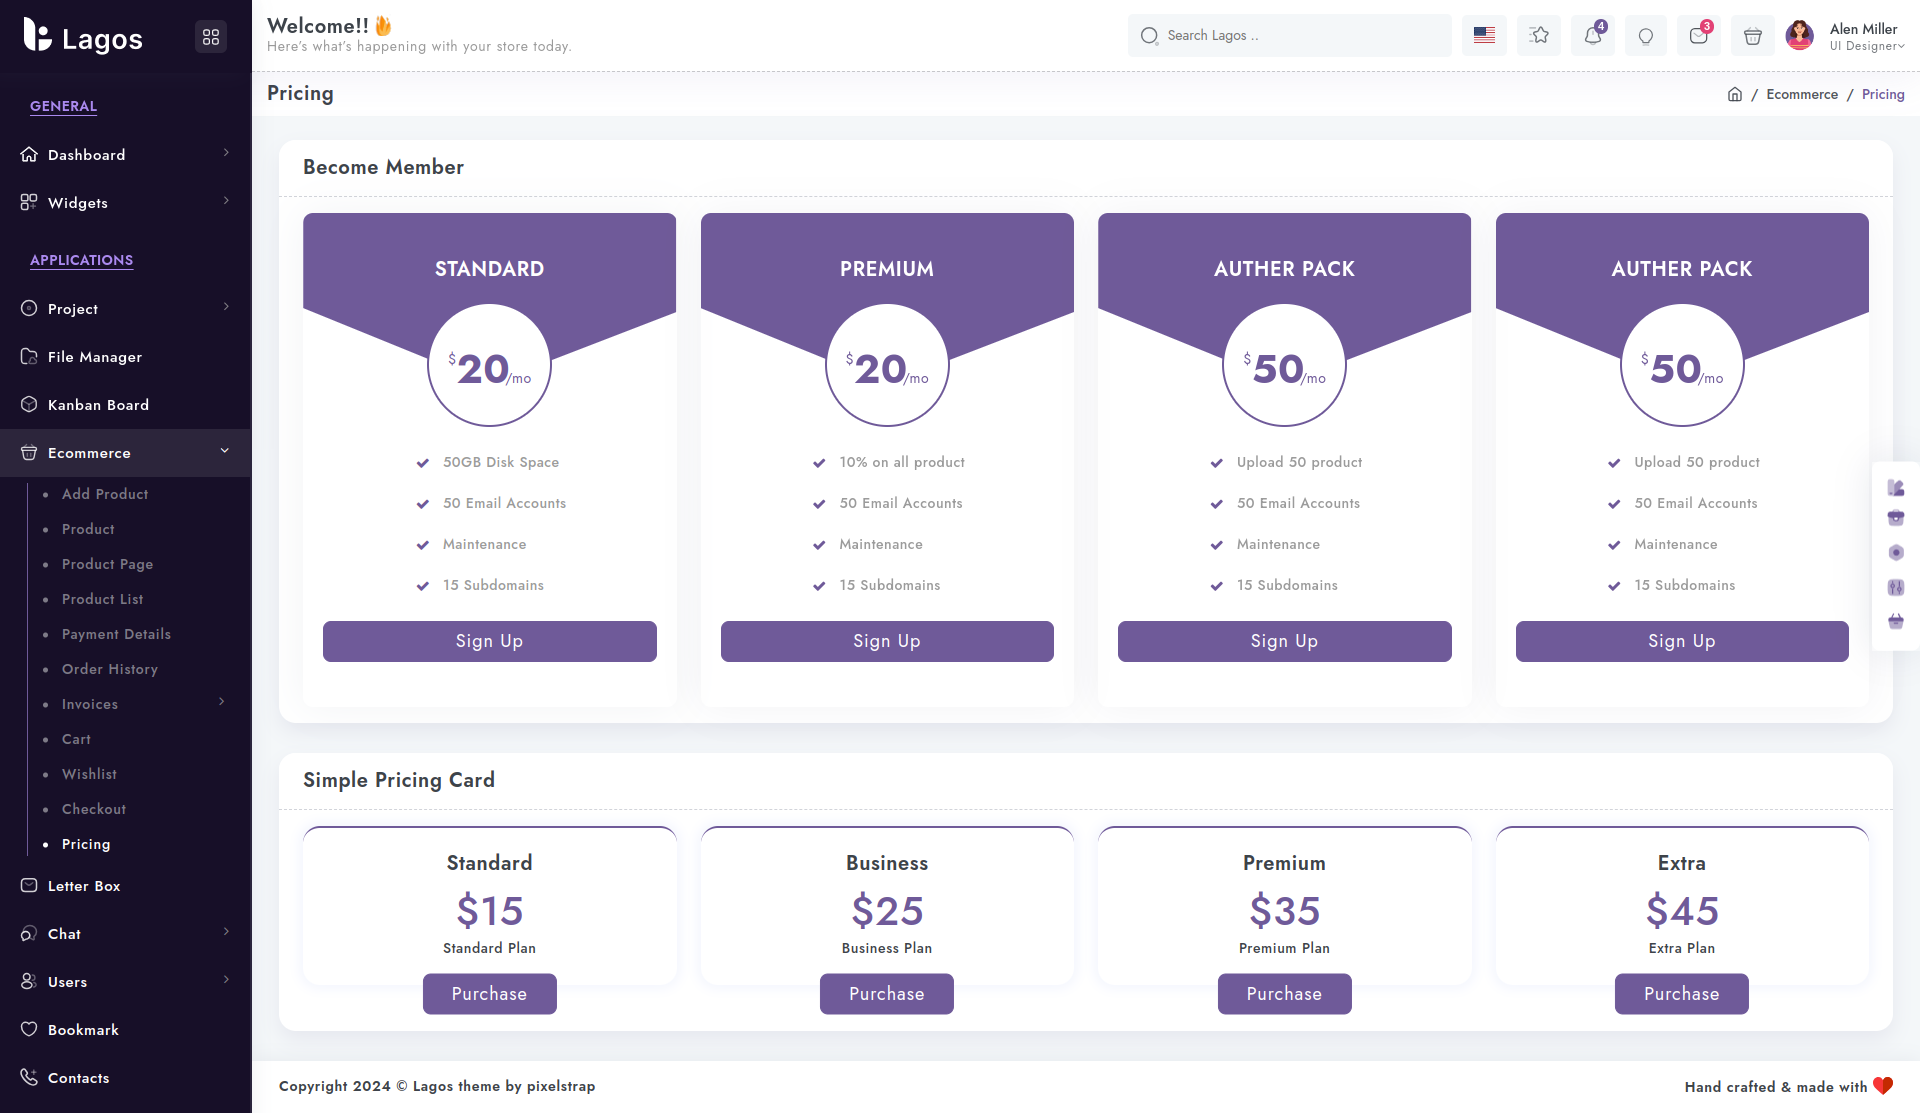Click the sidebar grid toggle icon

pos(211,37)
